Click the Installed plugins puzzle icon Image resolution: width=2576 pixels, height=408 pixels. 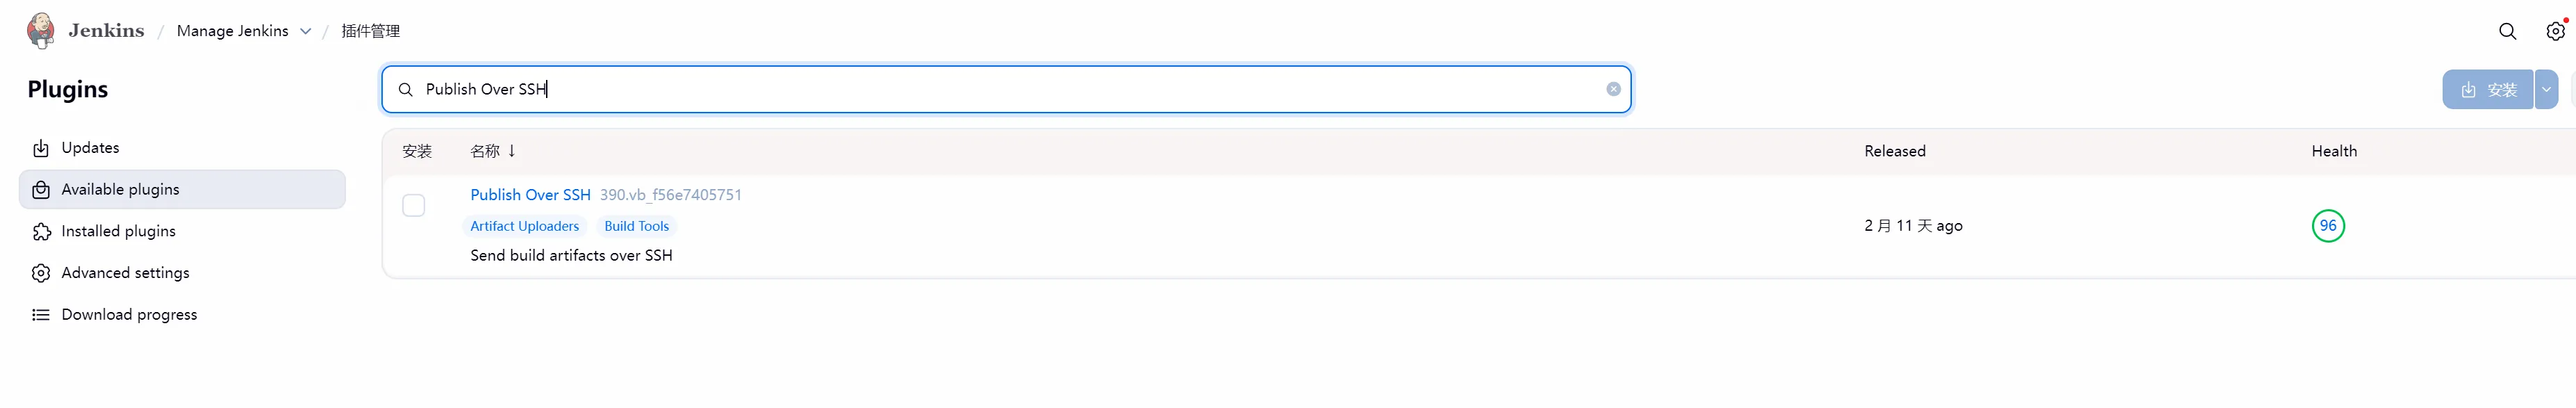pyautogui.click(x=41, y=232)
